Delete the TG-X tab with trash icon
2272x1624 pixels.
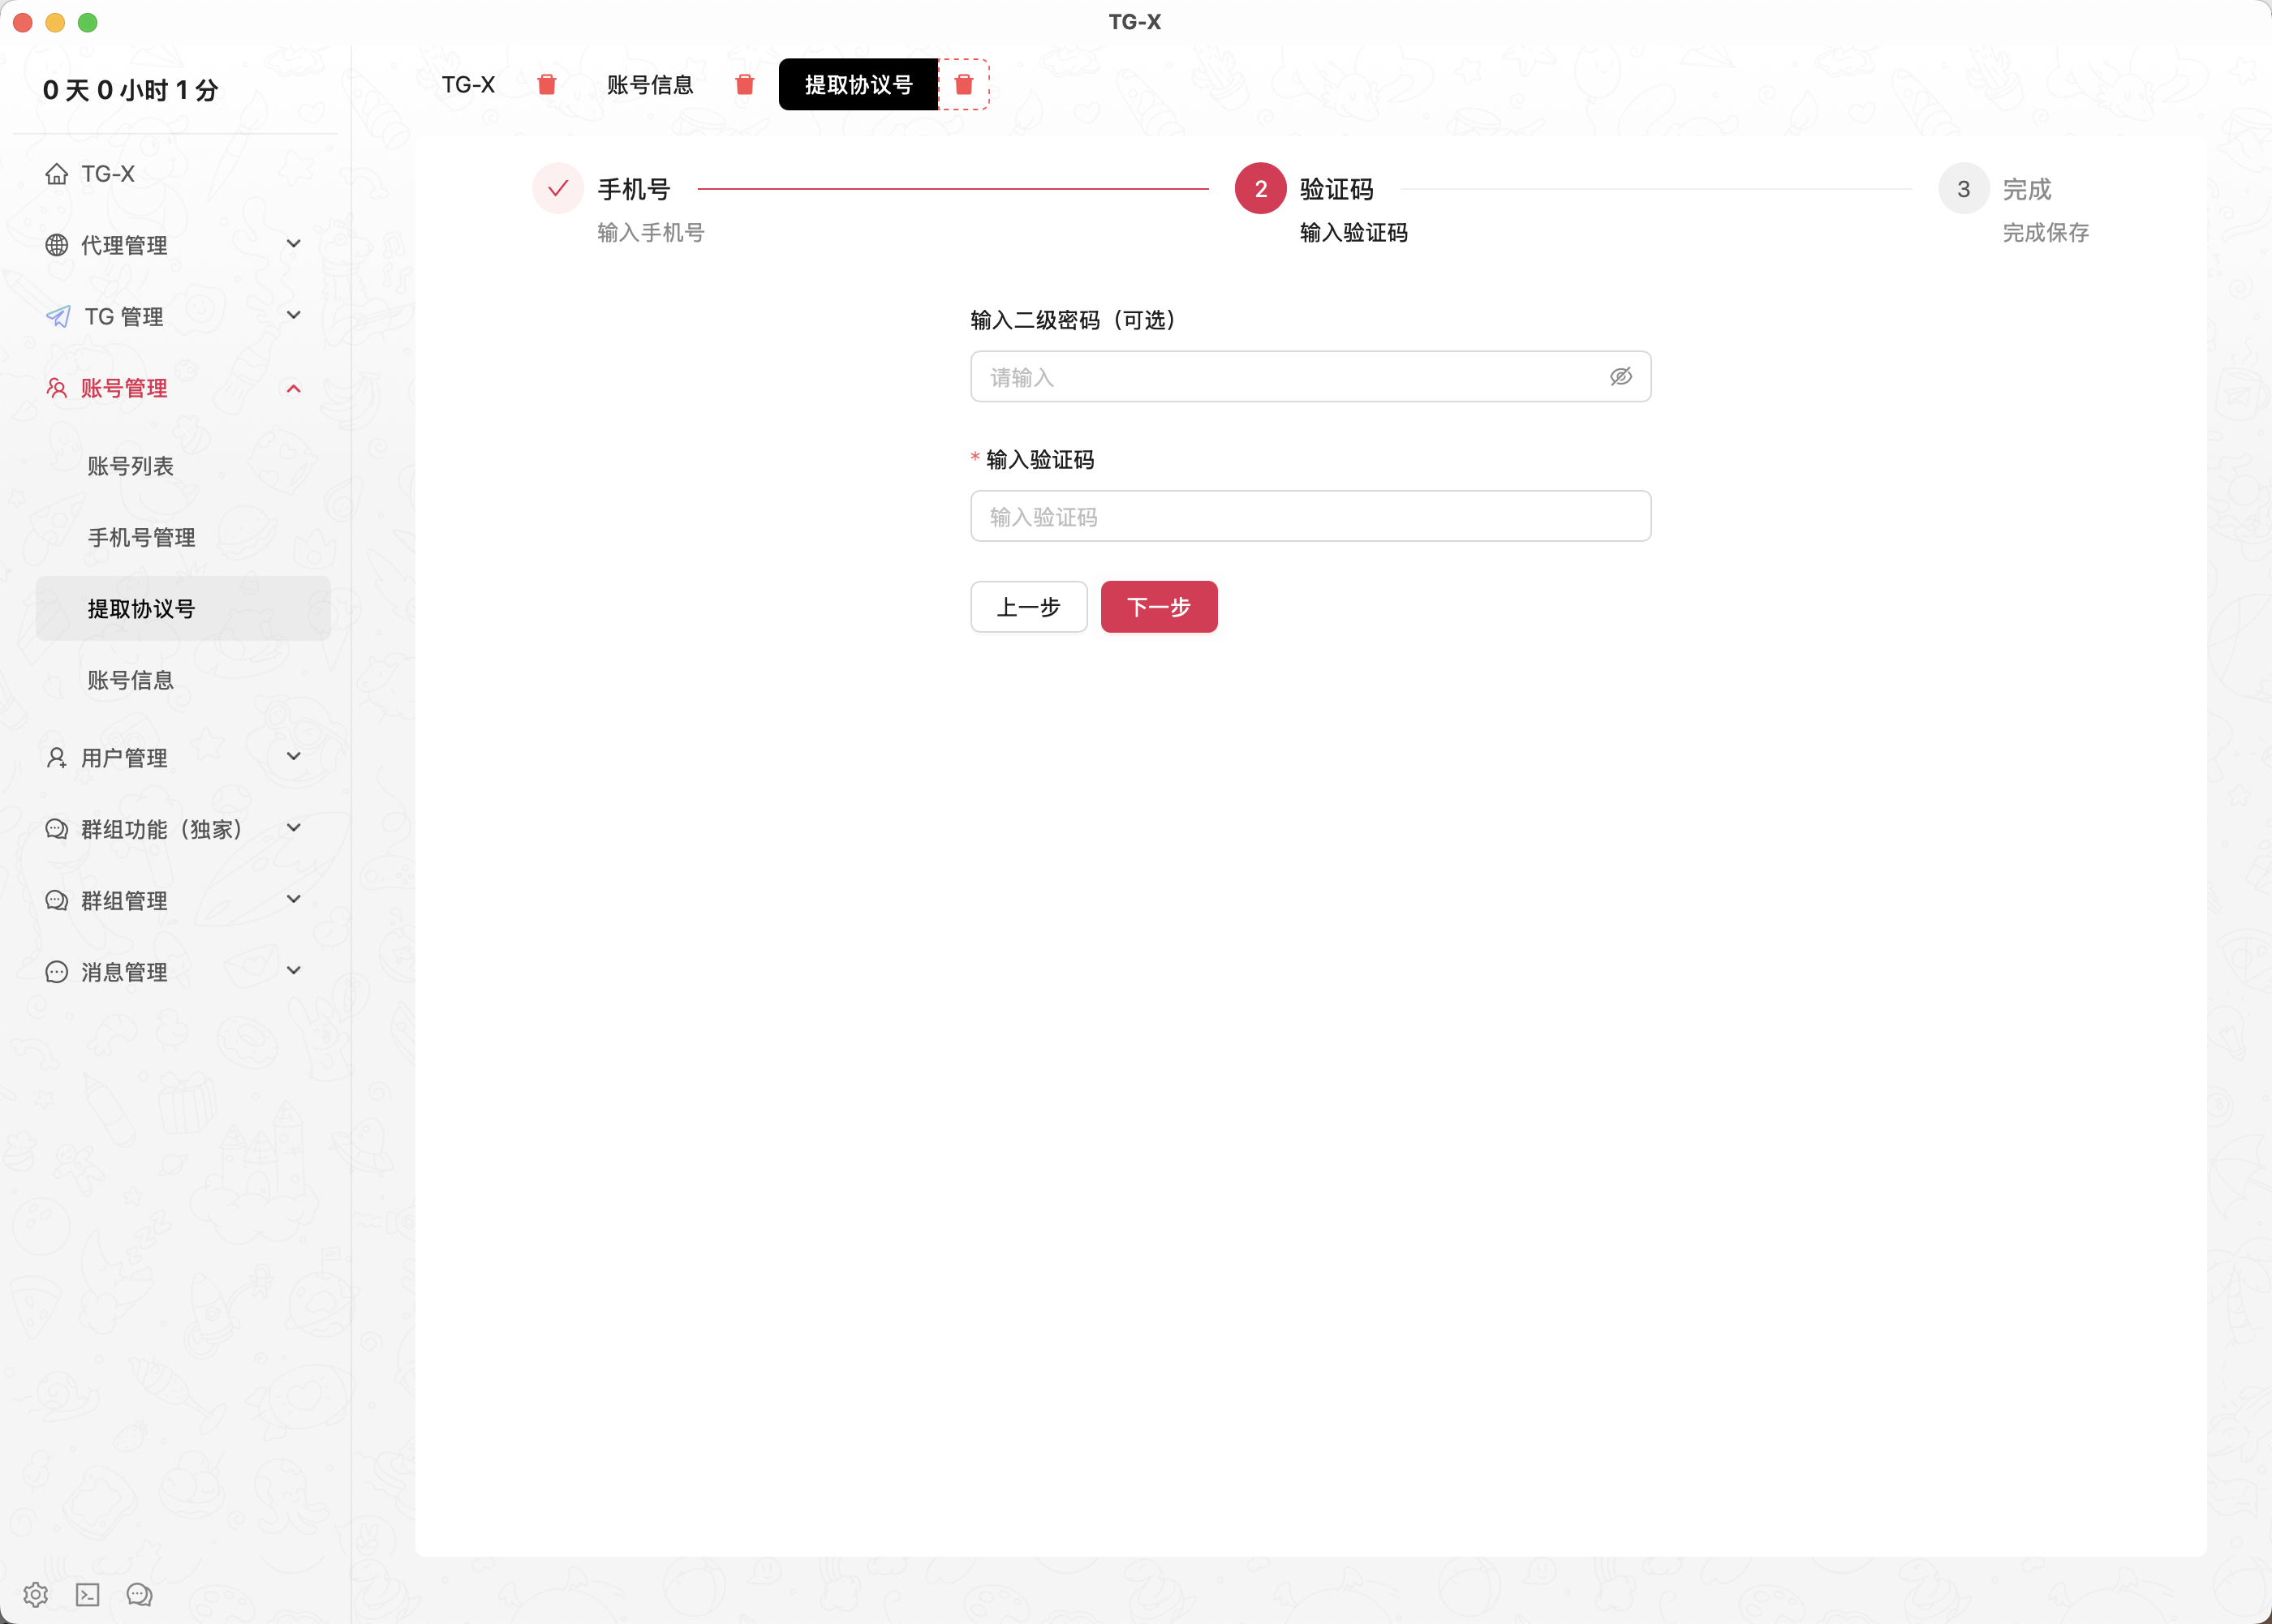coord(547,85)
